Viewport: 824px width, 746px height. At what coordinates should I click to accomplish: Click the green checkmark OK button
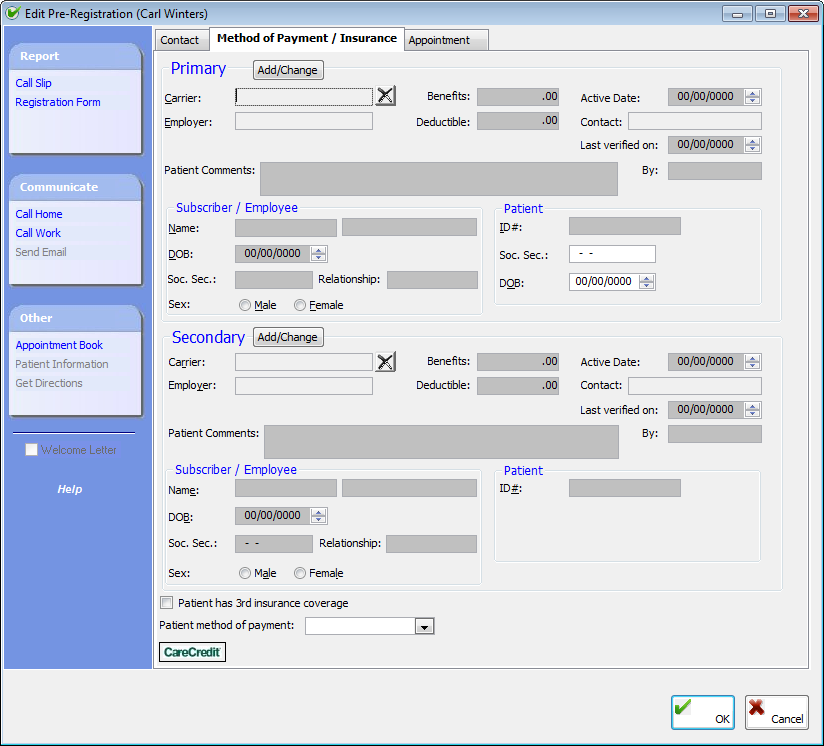pos(702,712)
